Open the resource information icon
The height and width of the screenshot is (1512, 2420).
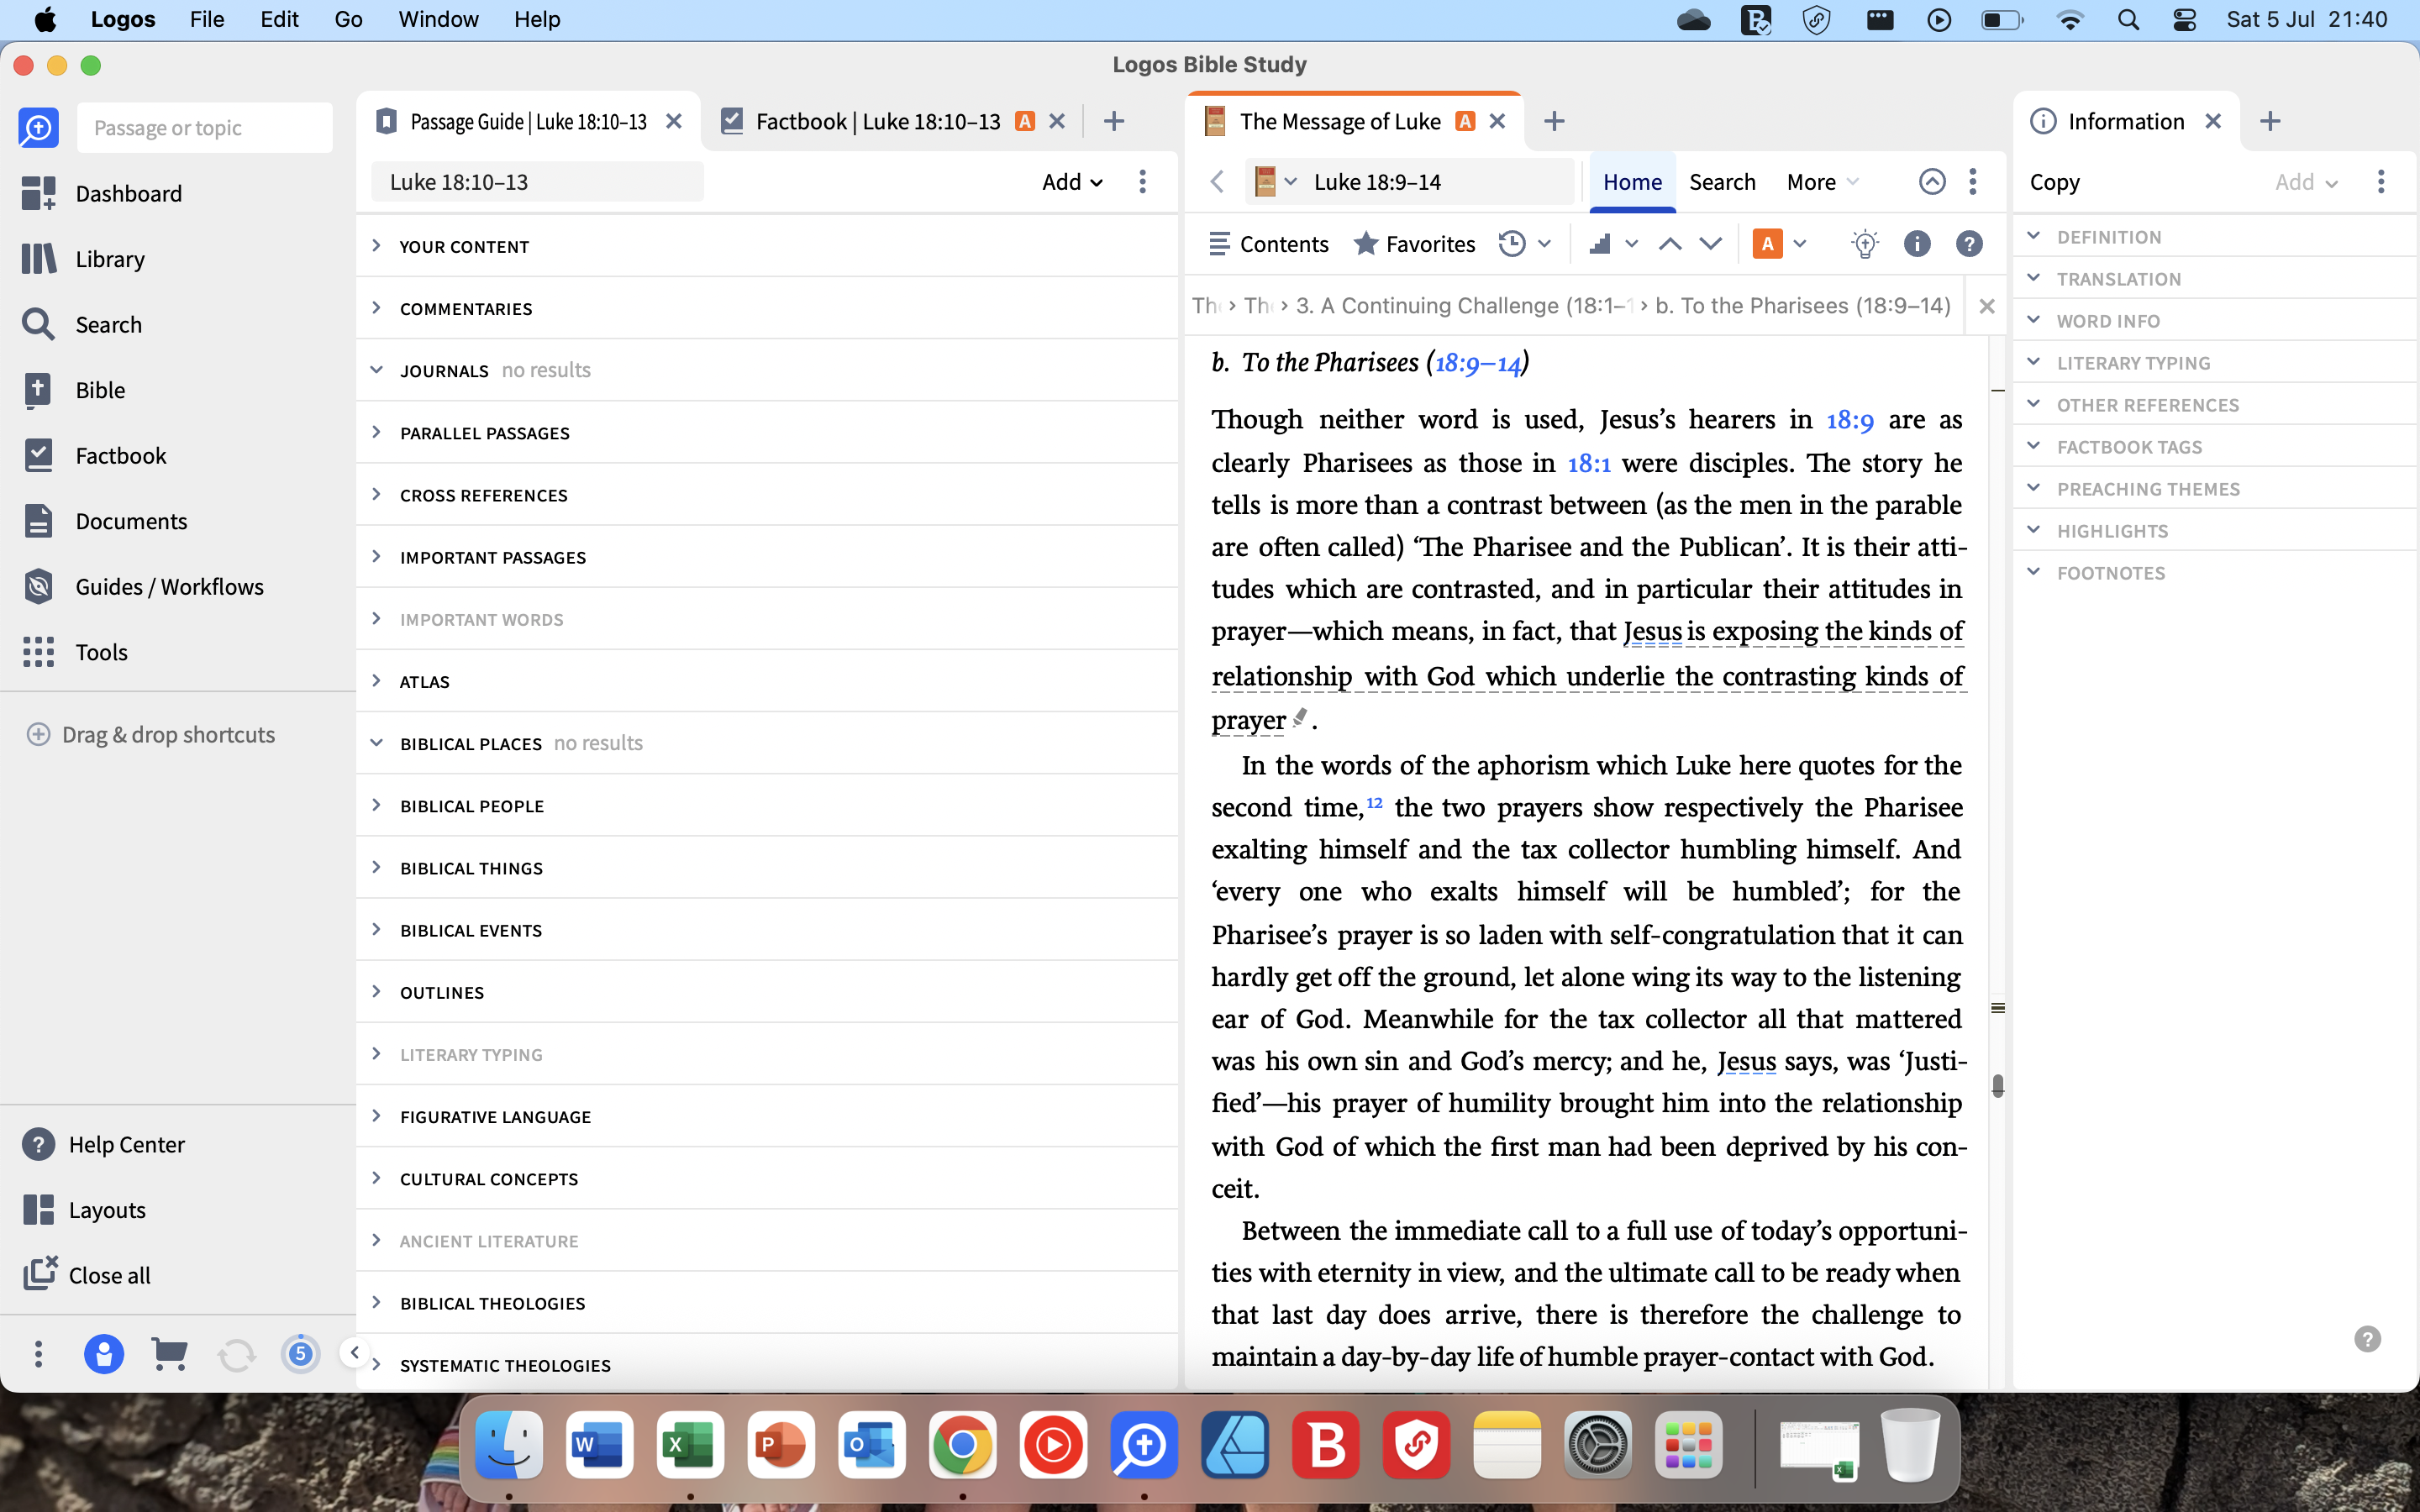(x=1916, y=244)
